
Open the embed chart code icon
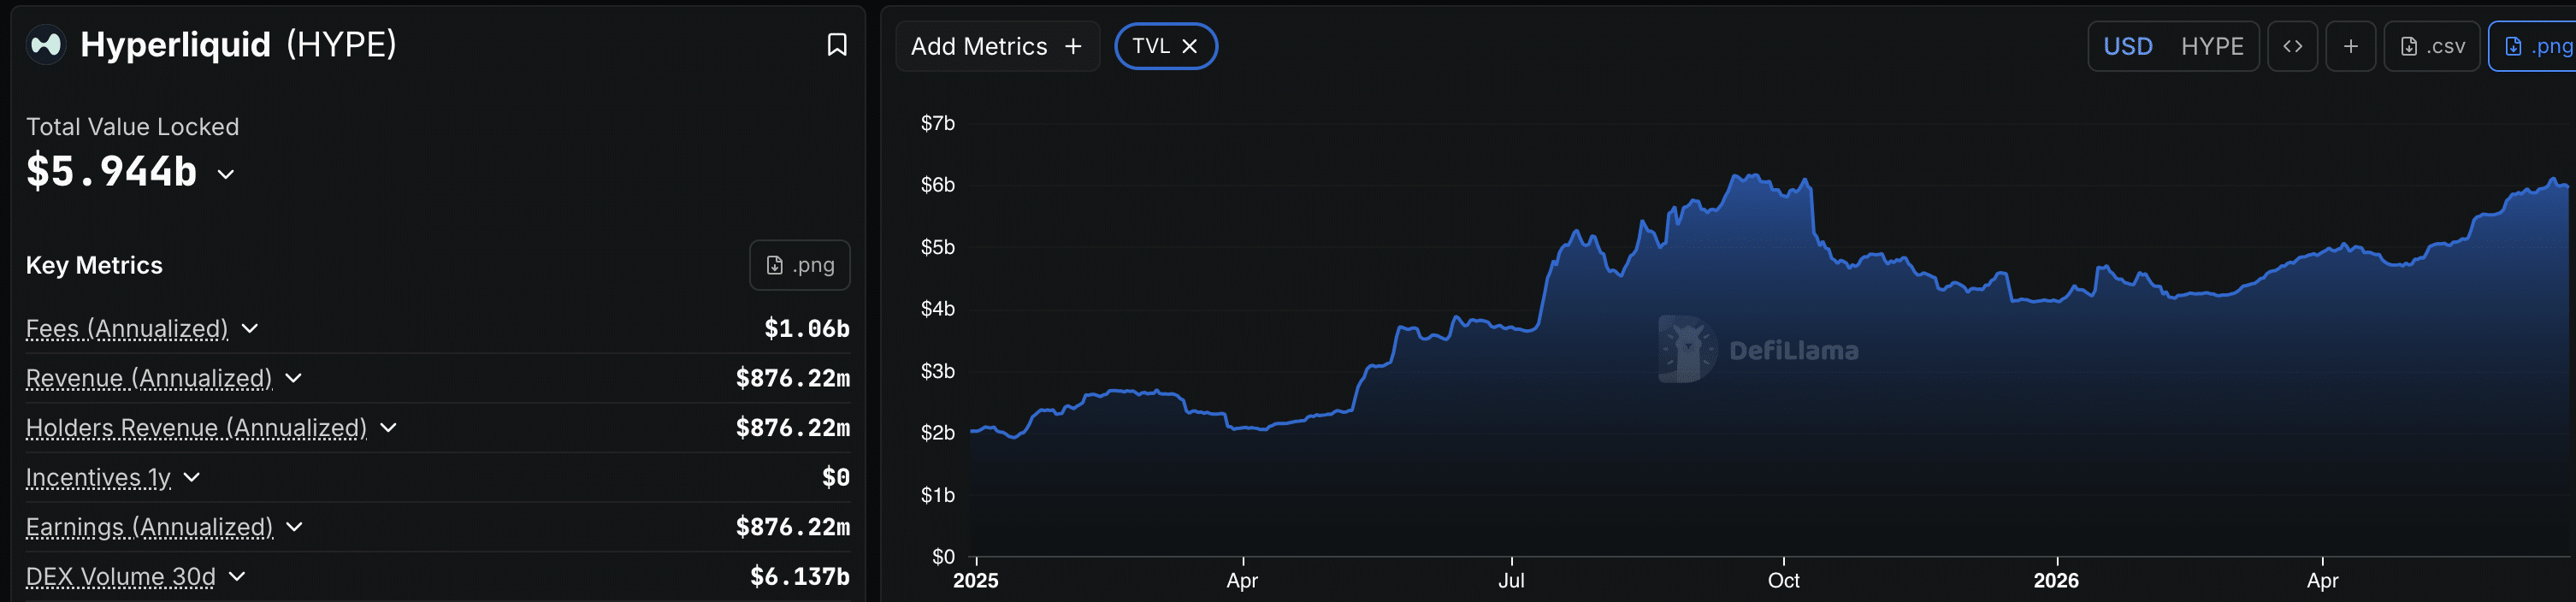click(x=2292, y=46)
